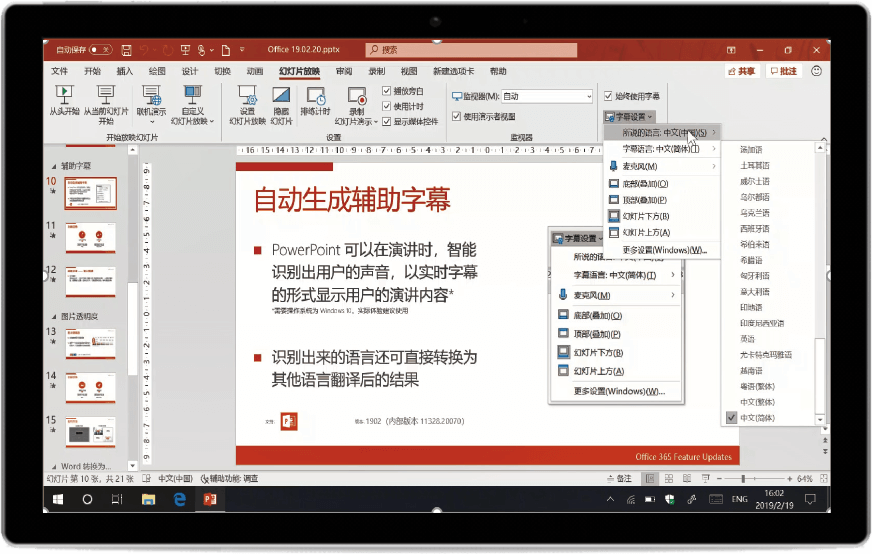Open Task View on the taskbar
Screen dimensions: 872x554
coord(117,499)
